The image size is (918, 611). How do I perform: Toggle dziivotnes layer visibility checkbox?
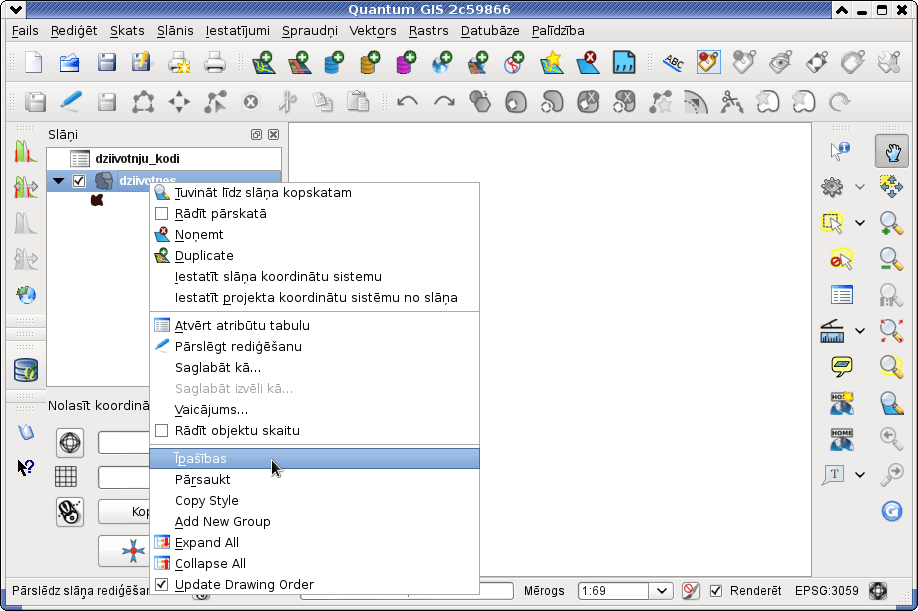pyautogui.click(x=79, y=181)
